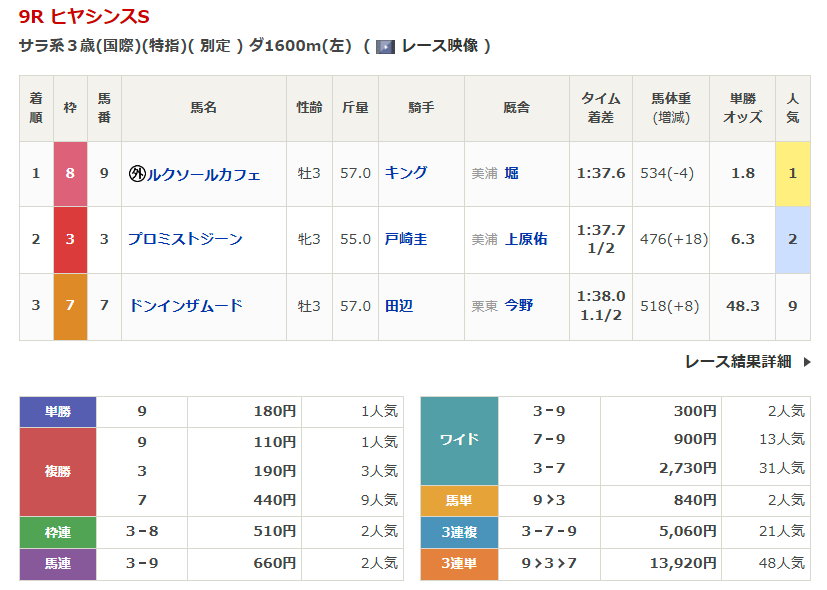Click the orange frame number 7 box
The height and width of the screenshot is (590, 827).
[70, 305]
